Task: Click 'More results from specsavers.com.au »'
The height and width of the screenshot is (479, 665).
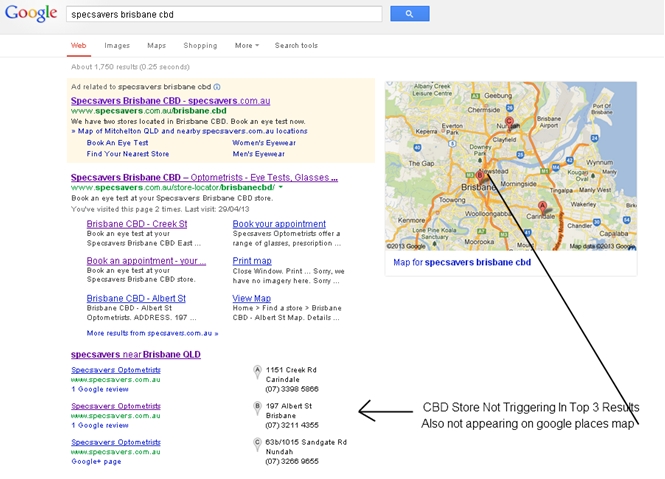Action: (x=152, y=333)
